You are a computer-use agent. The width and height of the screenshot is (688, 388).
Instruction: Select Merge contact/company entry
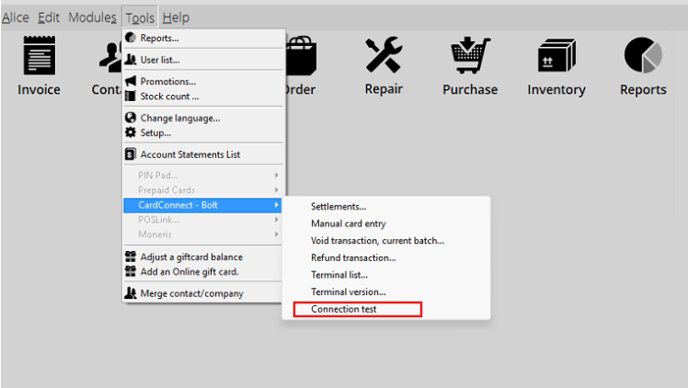[x=192, y=293]
